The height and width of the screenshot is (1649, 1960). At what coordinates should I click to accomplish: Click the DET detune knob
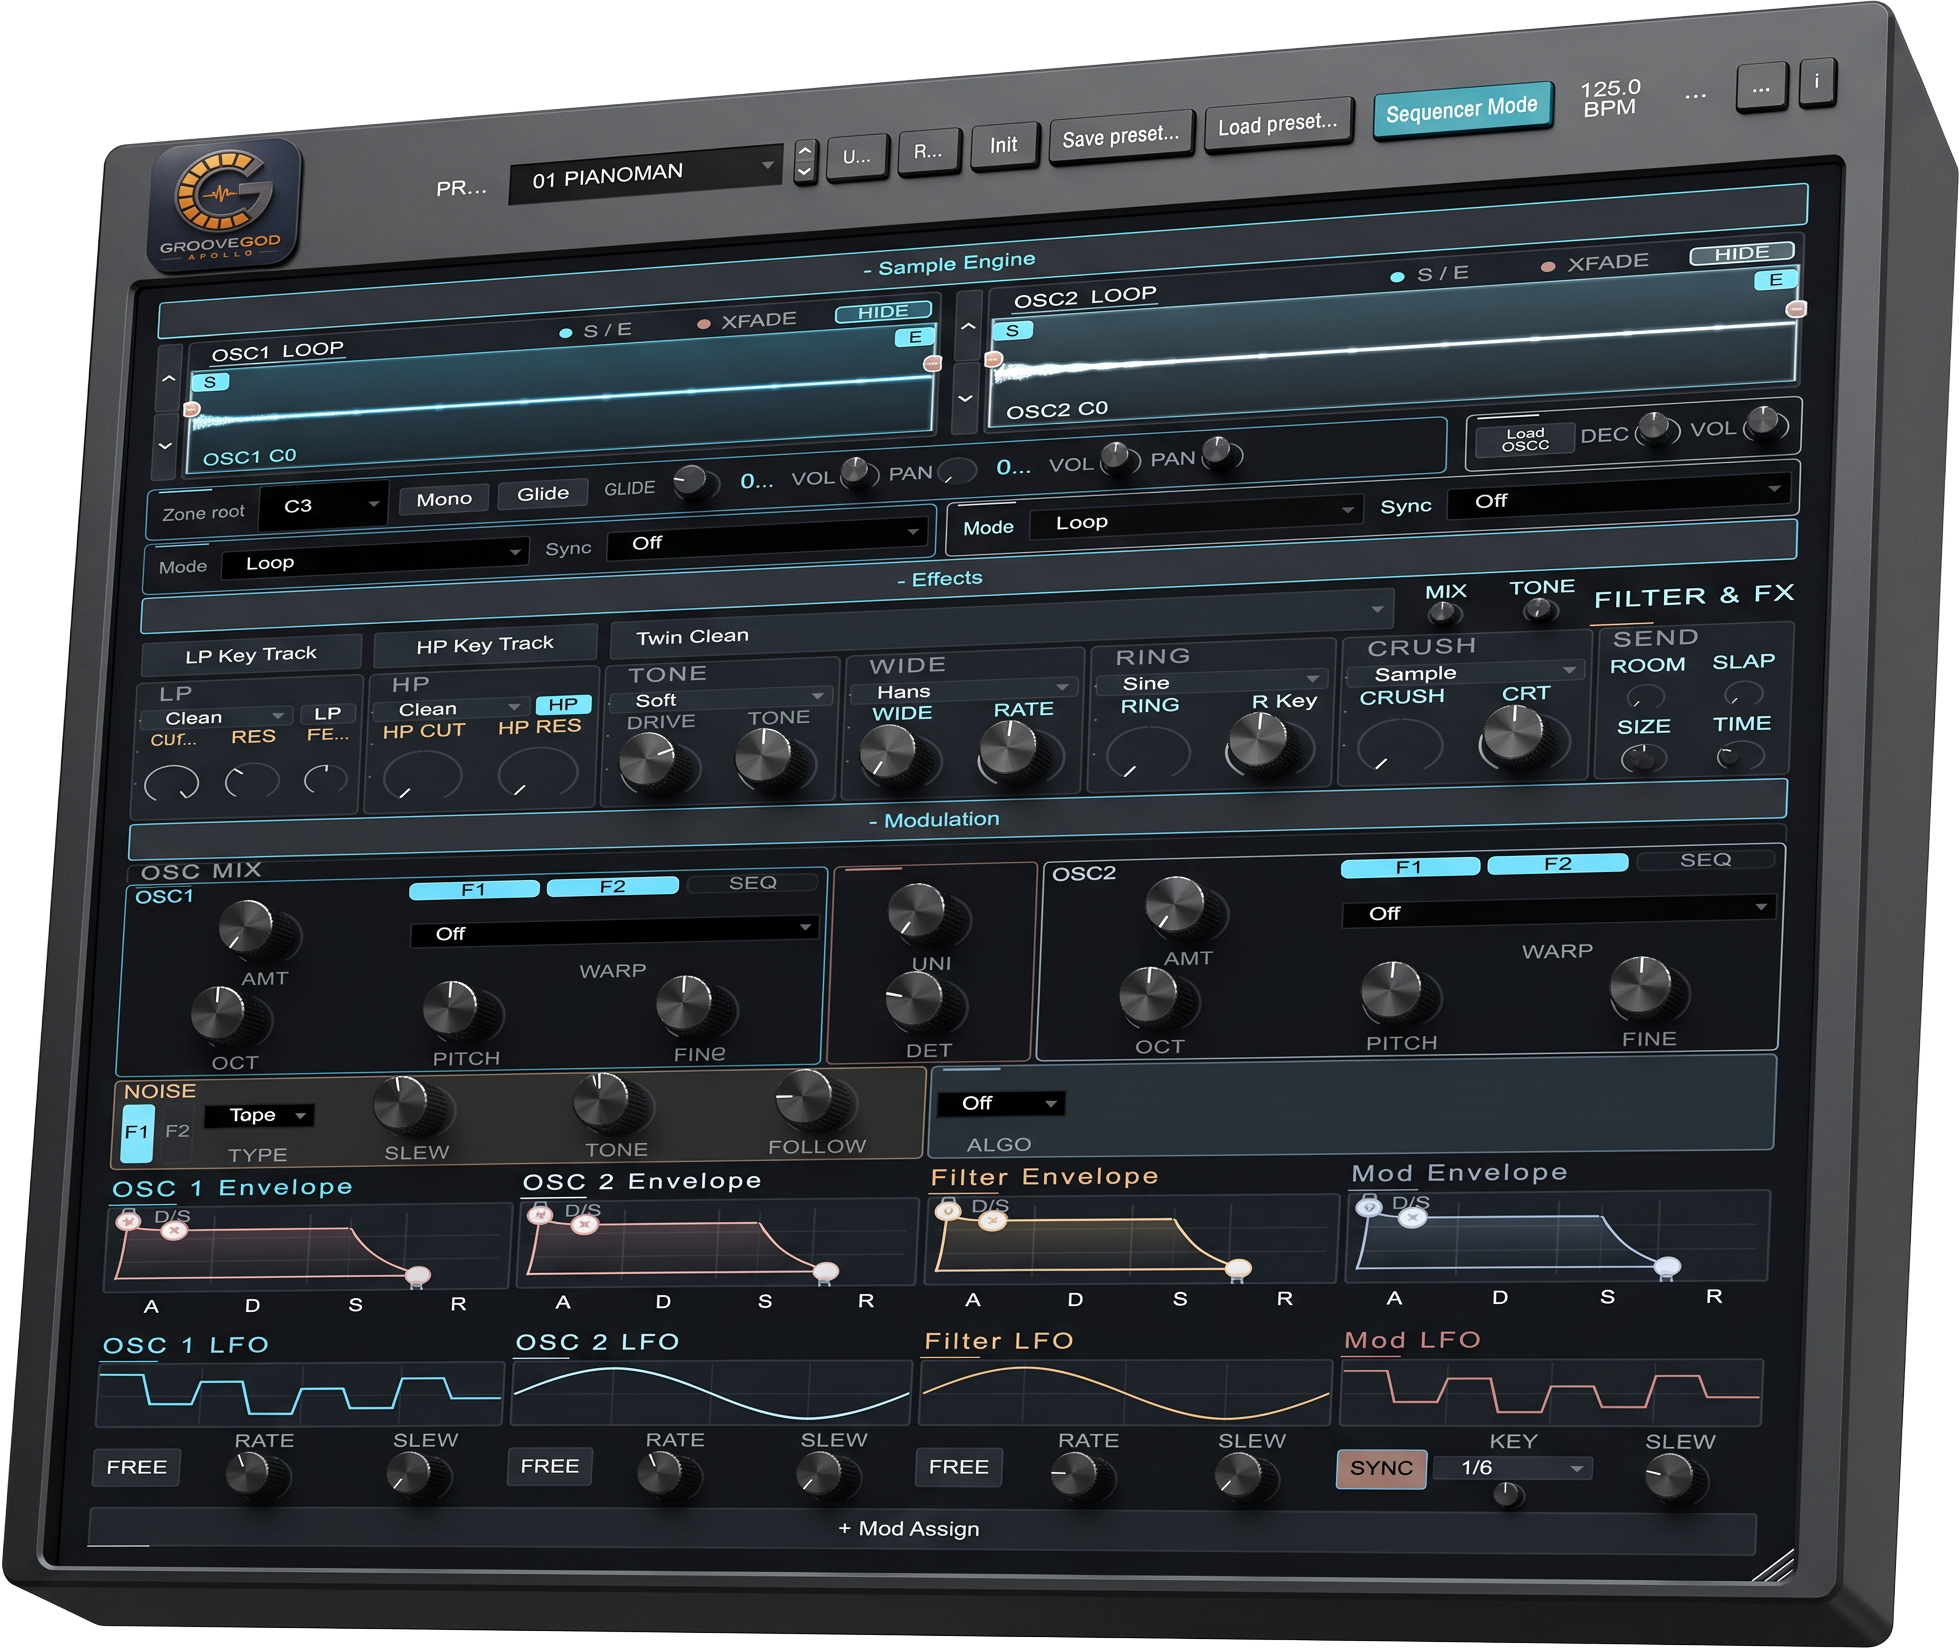[x=914, y=998]
